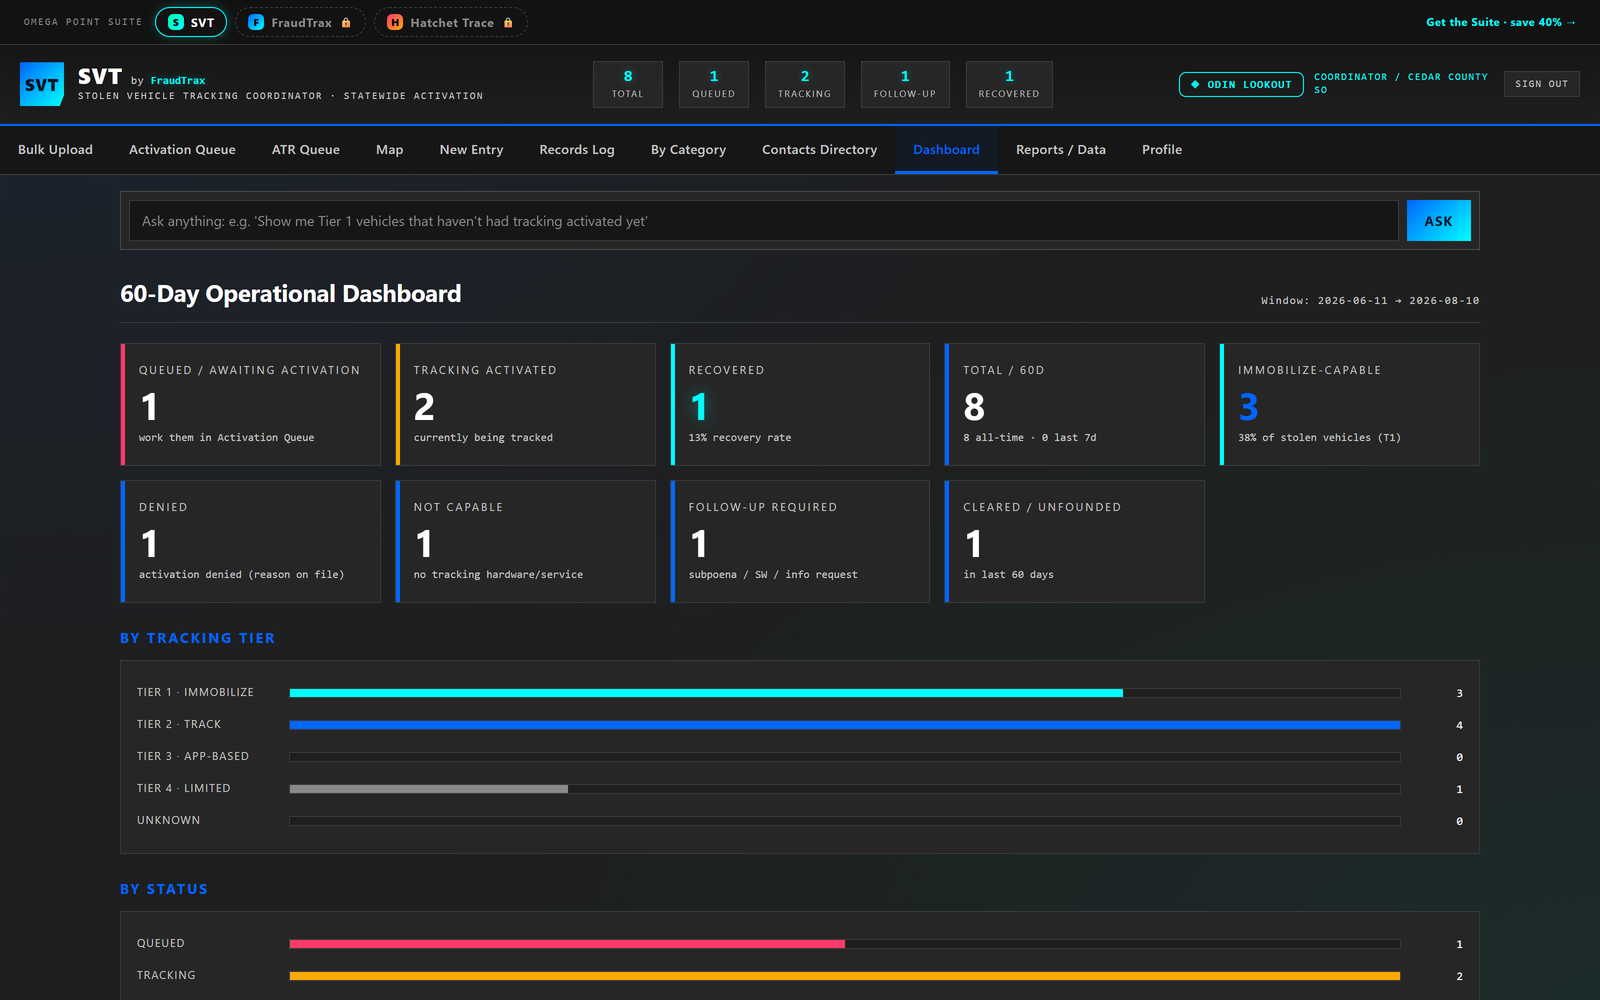Click the Unknown tier row label
The height and width of the screenshot is (1000, 1600).
[x=168, y=820]
